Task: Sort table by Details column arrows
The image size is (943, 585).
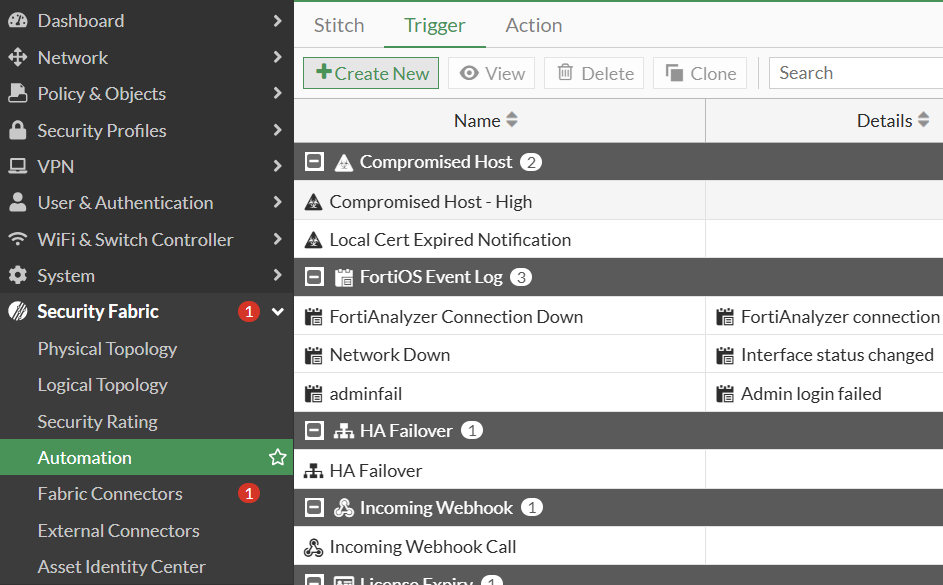Action: [924, 120]
